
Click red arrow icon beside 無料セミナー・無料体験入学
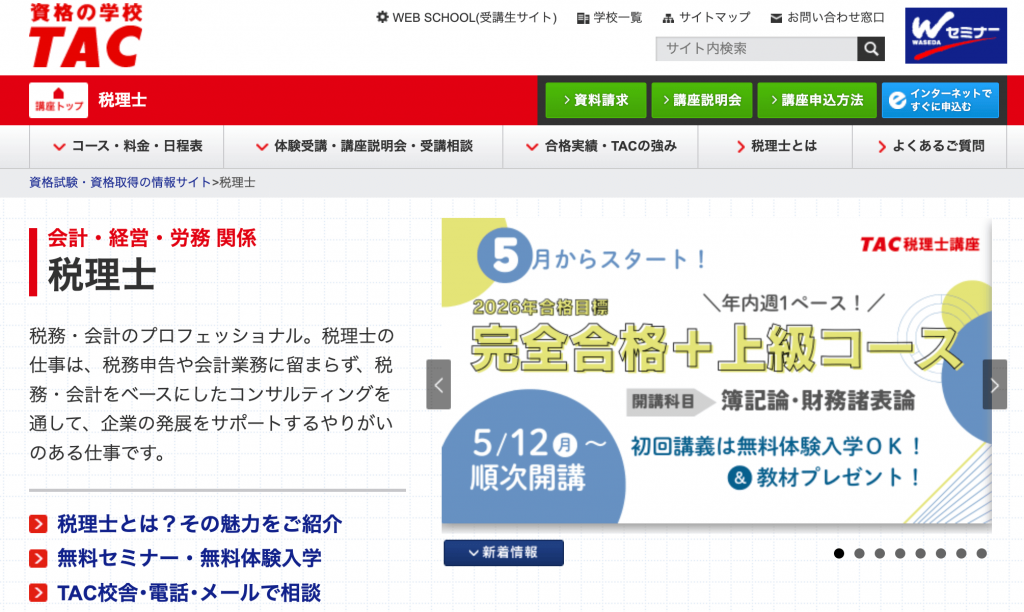(39, 558)
